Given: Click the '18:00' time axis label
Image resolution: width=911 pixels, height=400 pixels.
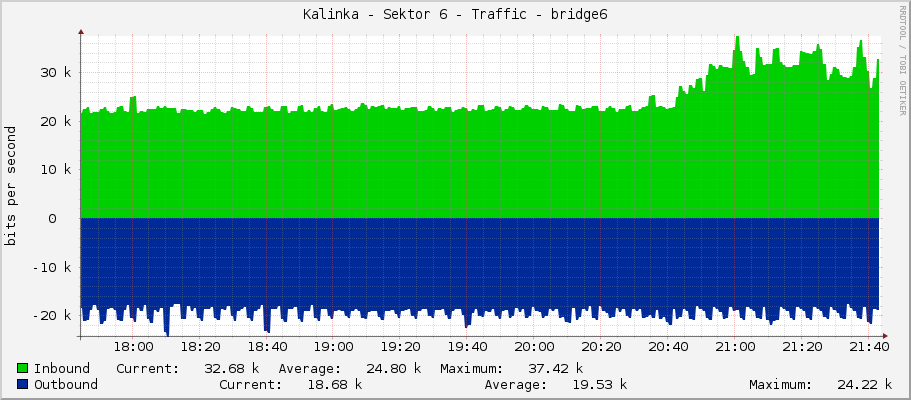Looking at the screenshot, I should point(135,347).
